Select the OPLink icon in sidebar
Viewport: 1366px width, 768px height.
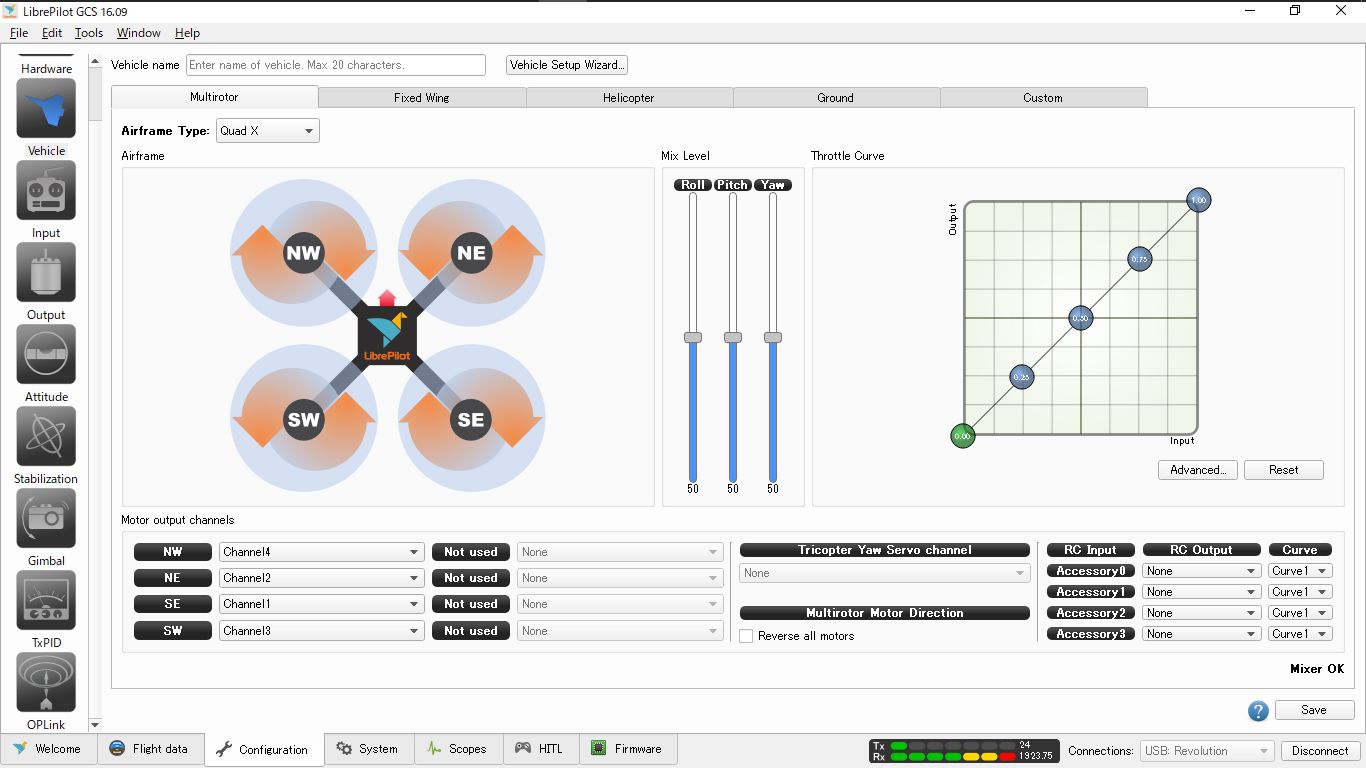click(46, 682)
